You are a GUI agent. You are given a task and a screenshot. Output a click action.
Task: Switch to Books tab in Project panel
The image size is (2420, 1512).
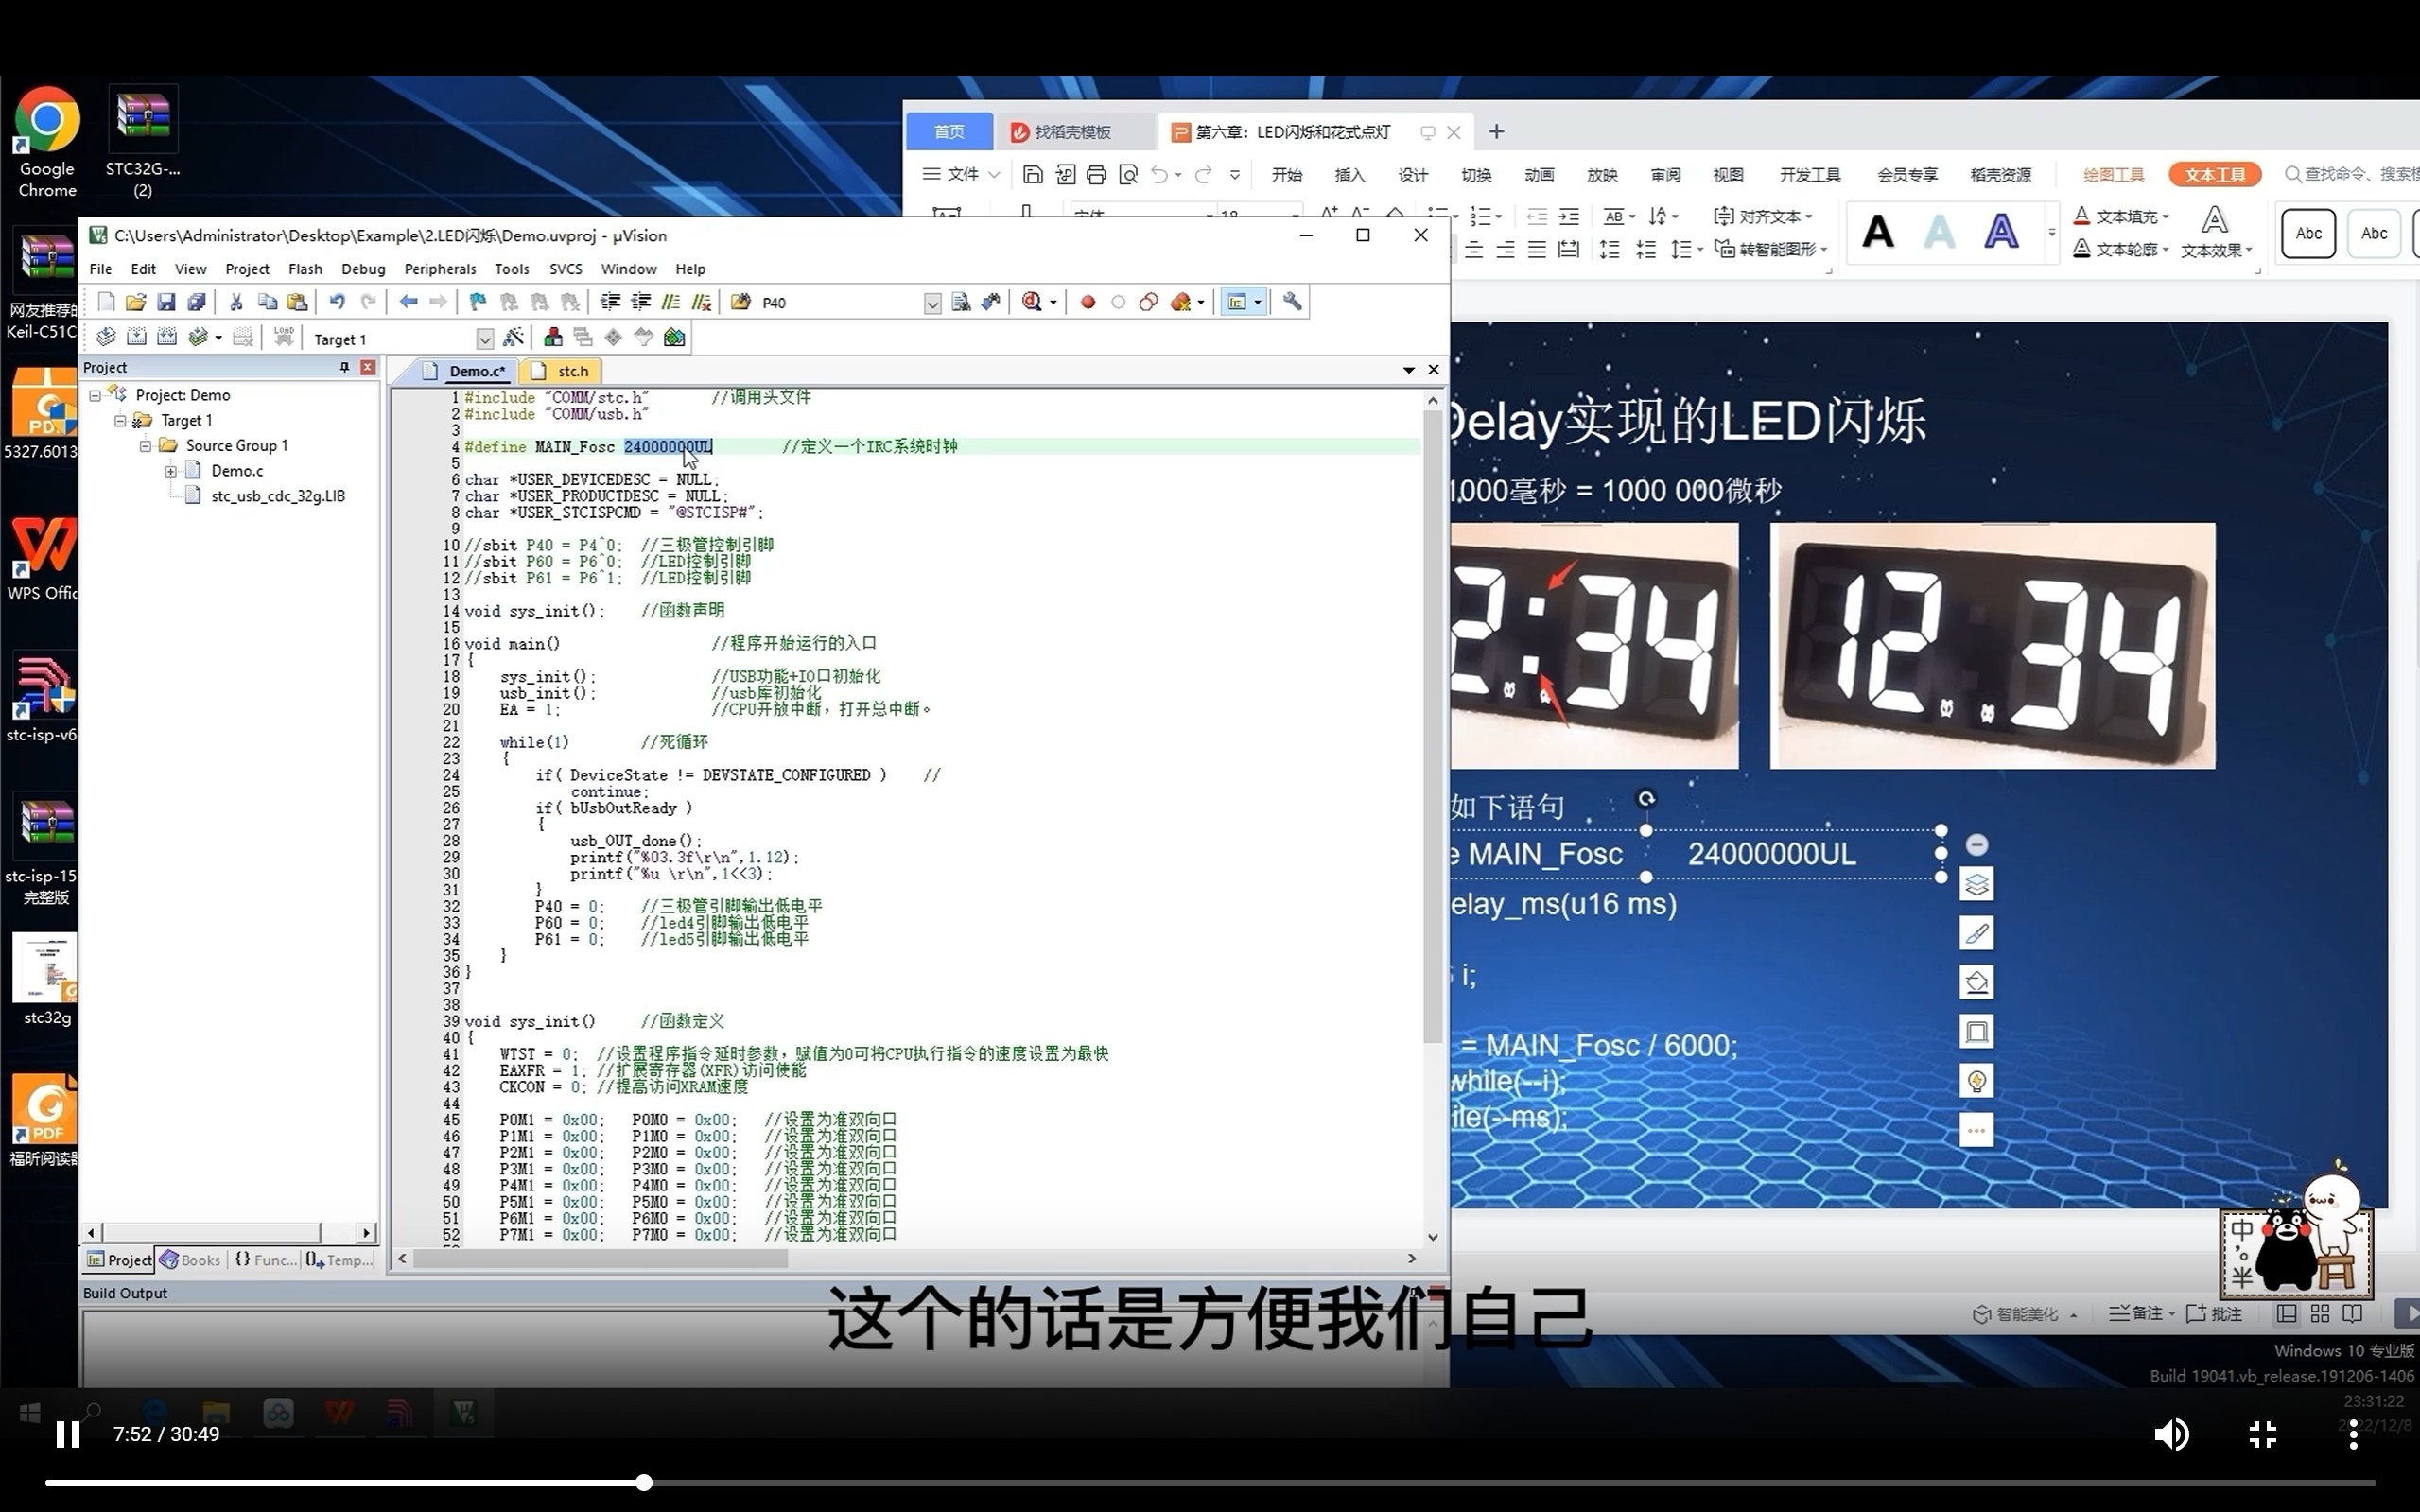[190, 1260]
